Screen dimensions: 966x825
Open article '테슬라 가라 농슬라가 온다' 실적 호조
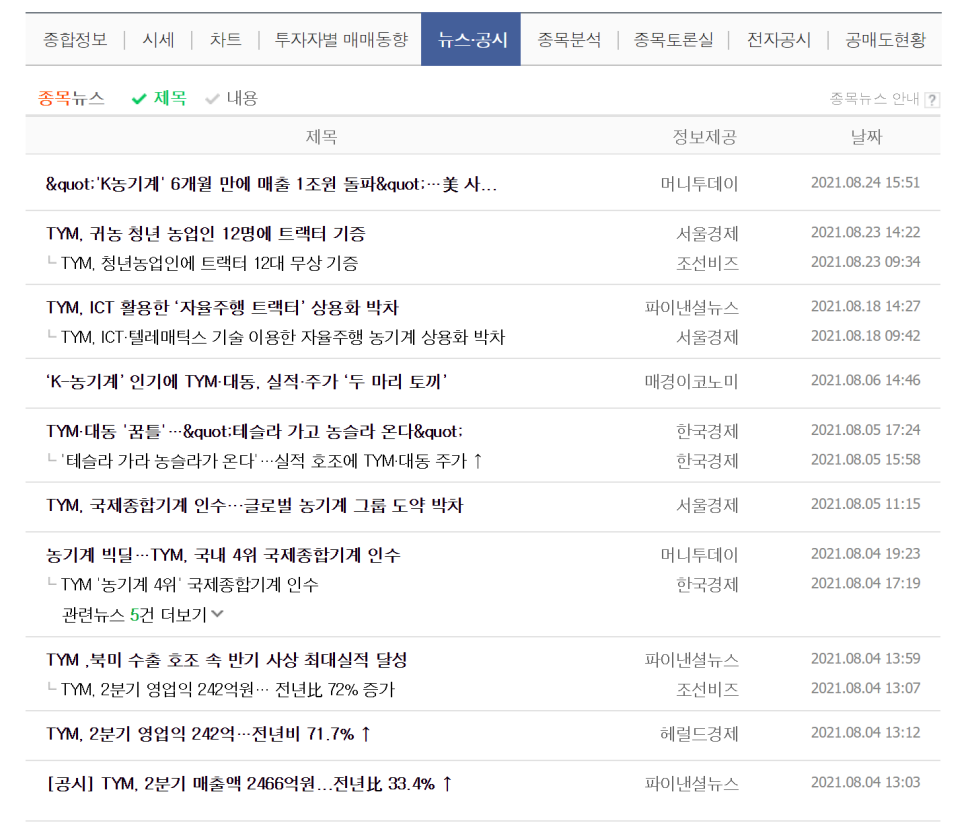click(272, 461)
